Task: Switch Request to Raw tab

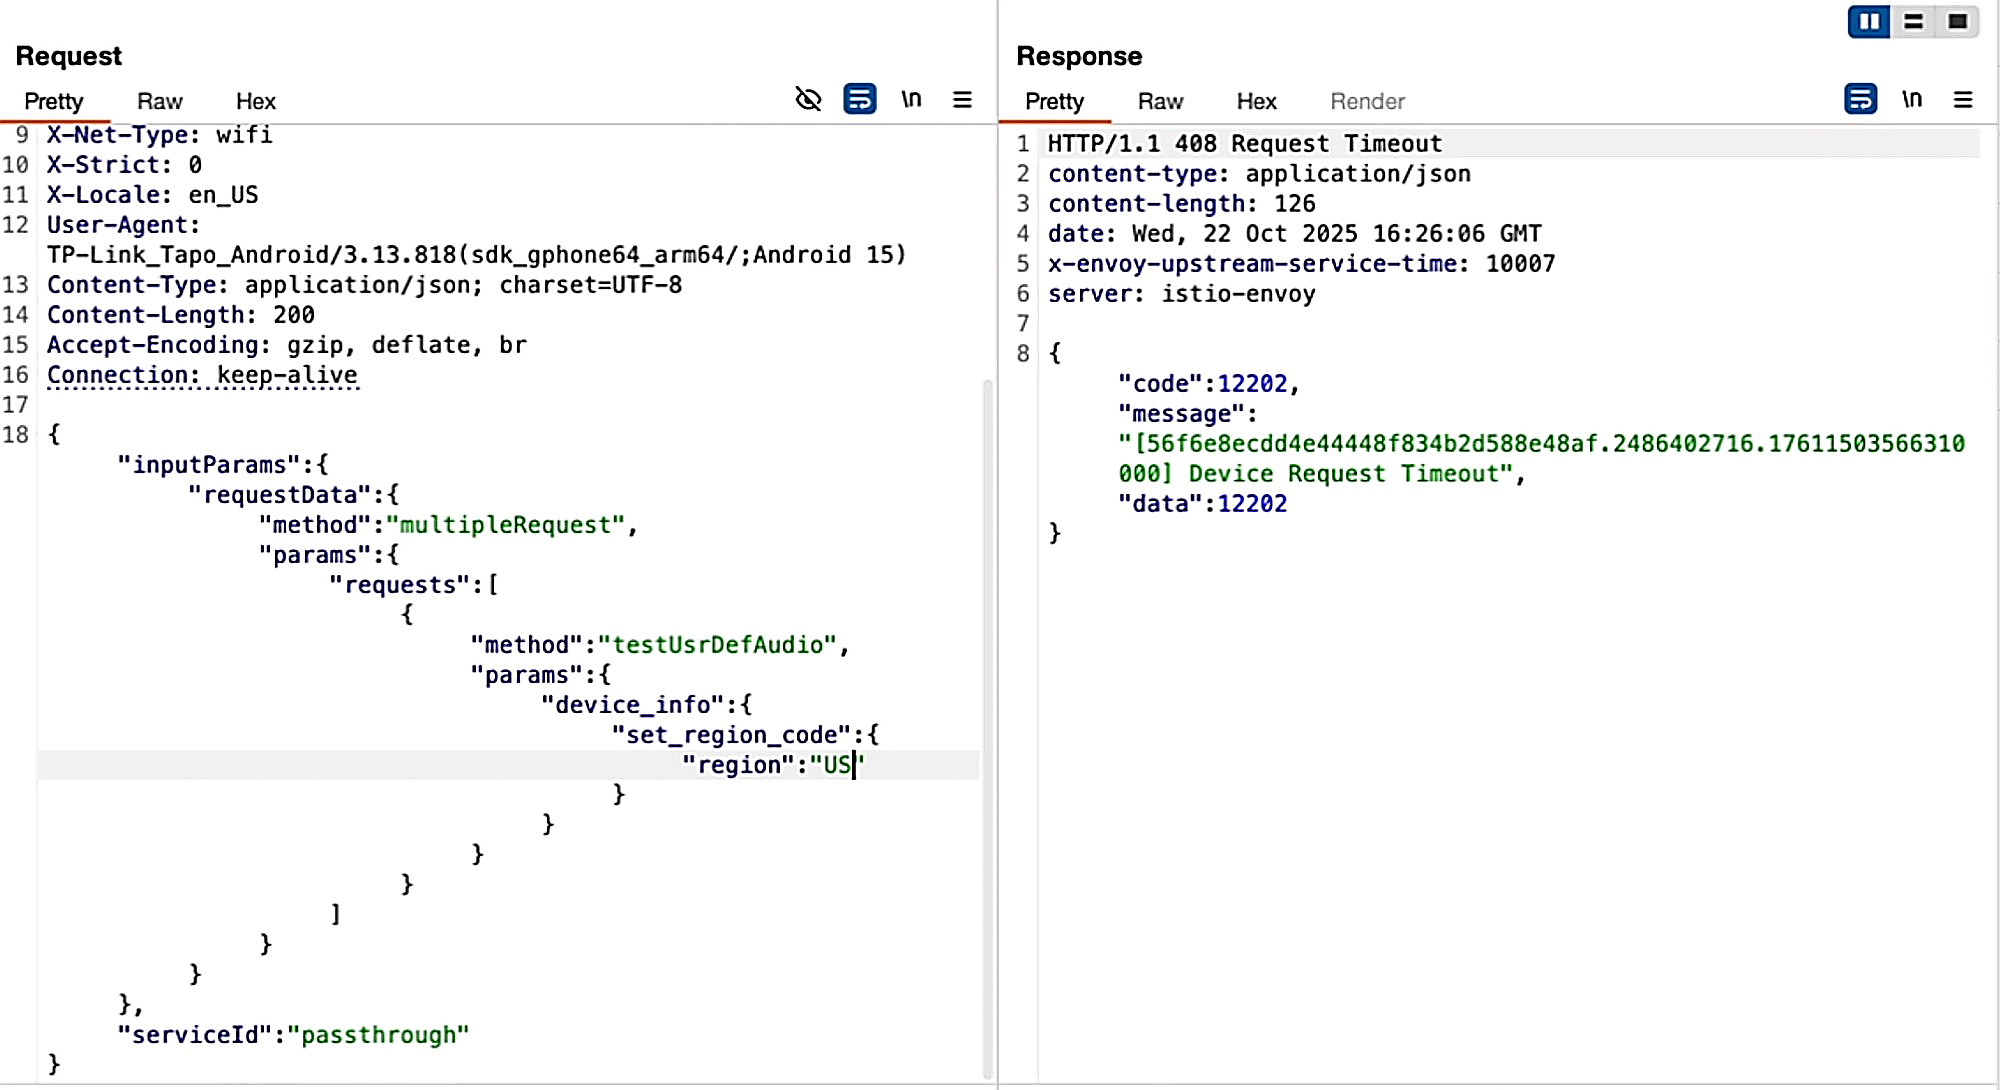Action: tap(160, 101)
